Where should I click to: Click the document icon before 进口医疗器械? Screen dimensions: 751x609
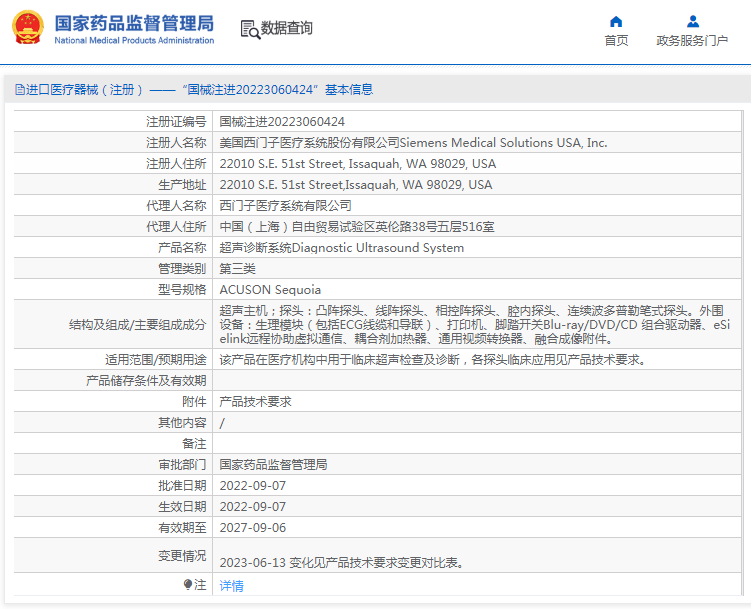coord(20,90)
